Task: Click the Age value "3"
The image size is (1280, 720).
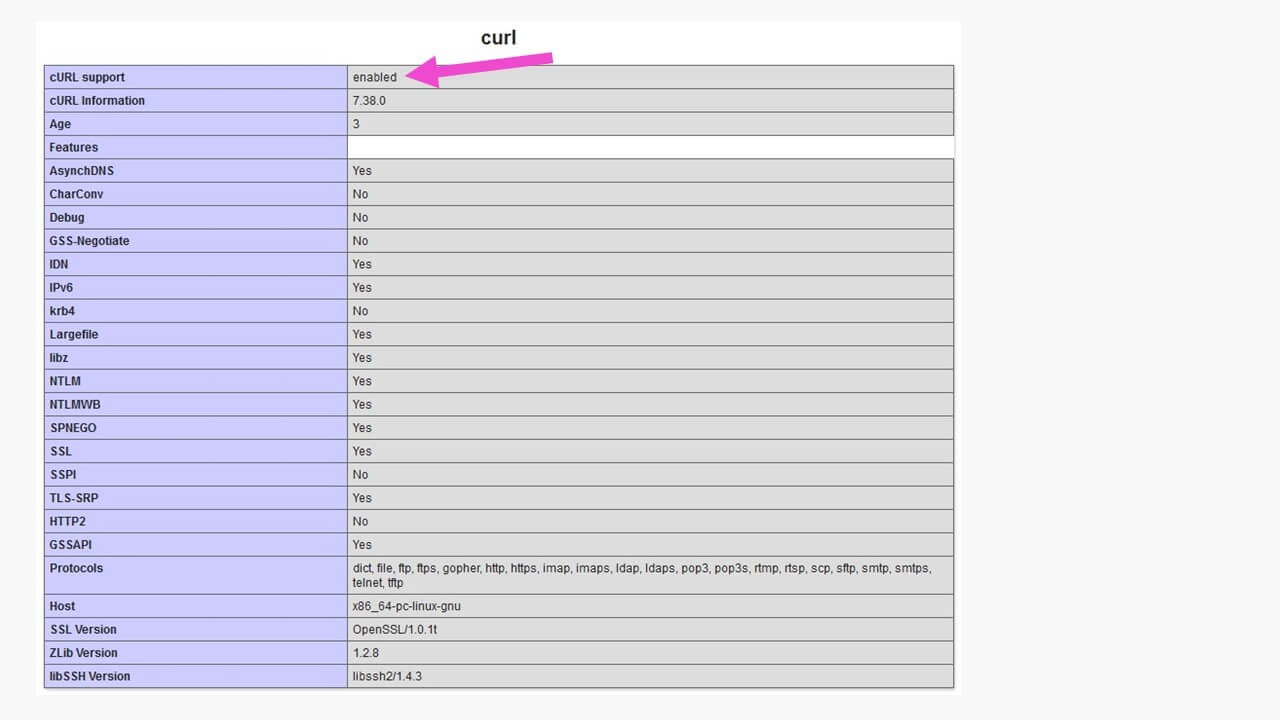Action: pos(356,124)
